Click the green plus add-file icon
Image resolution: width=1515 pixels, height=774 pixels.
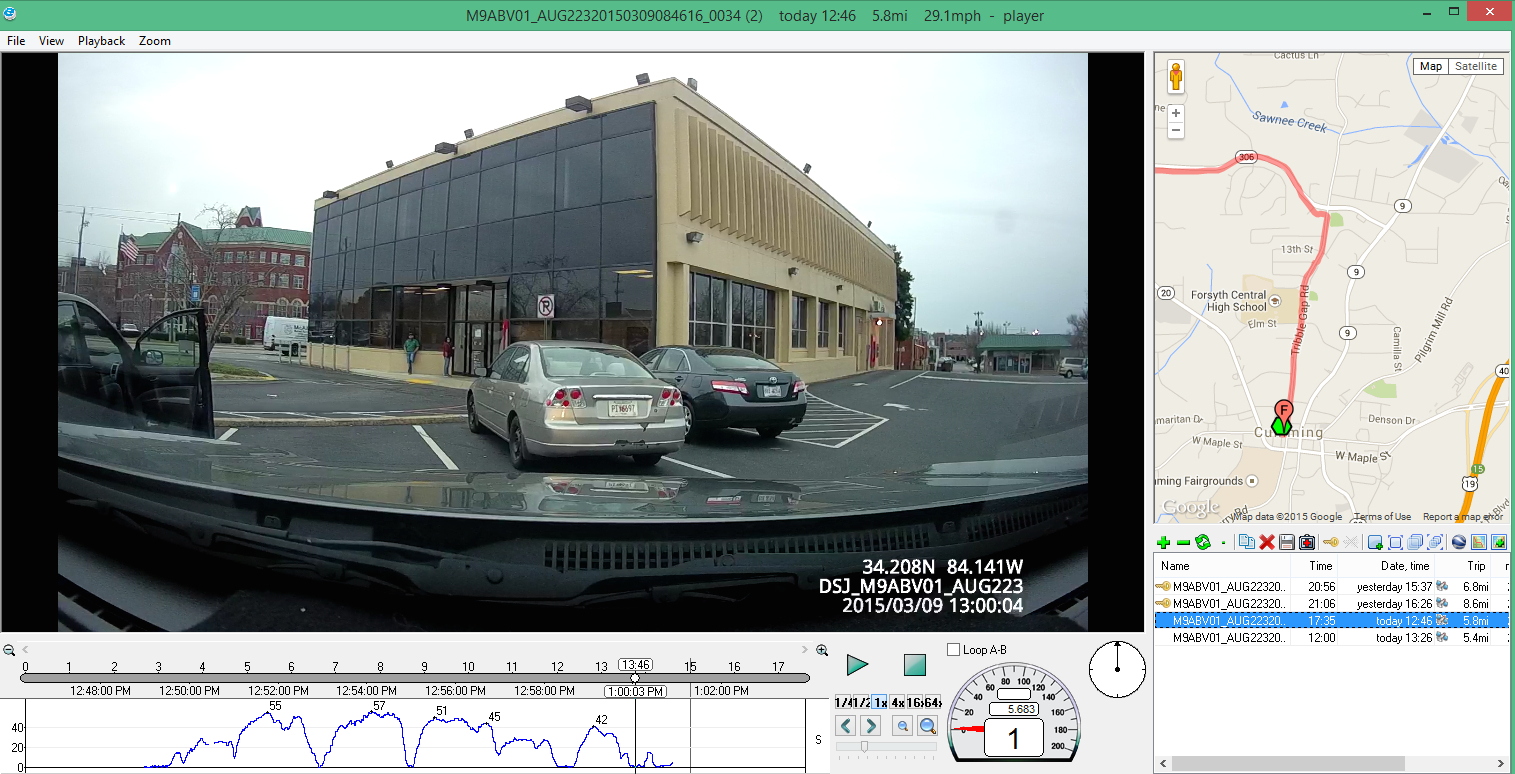point(1163,542)
